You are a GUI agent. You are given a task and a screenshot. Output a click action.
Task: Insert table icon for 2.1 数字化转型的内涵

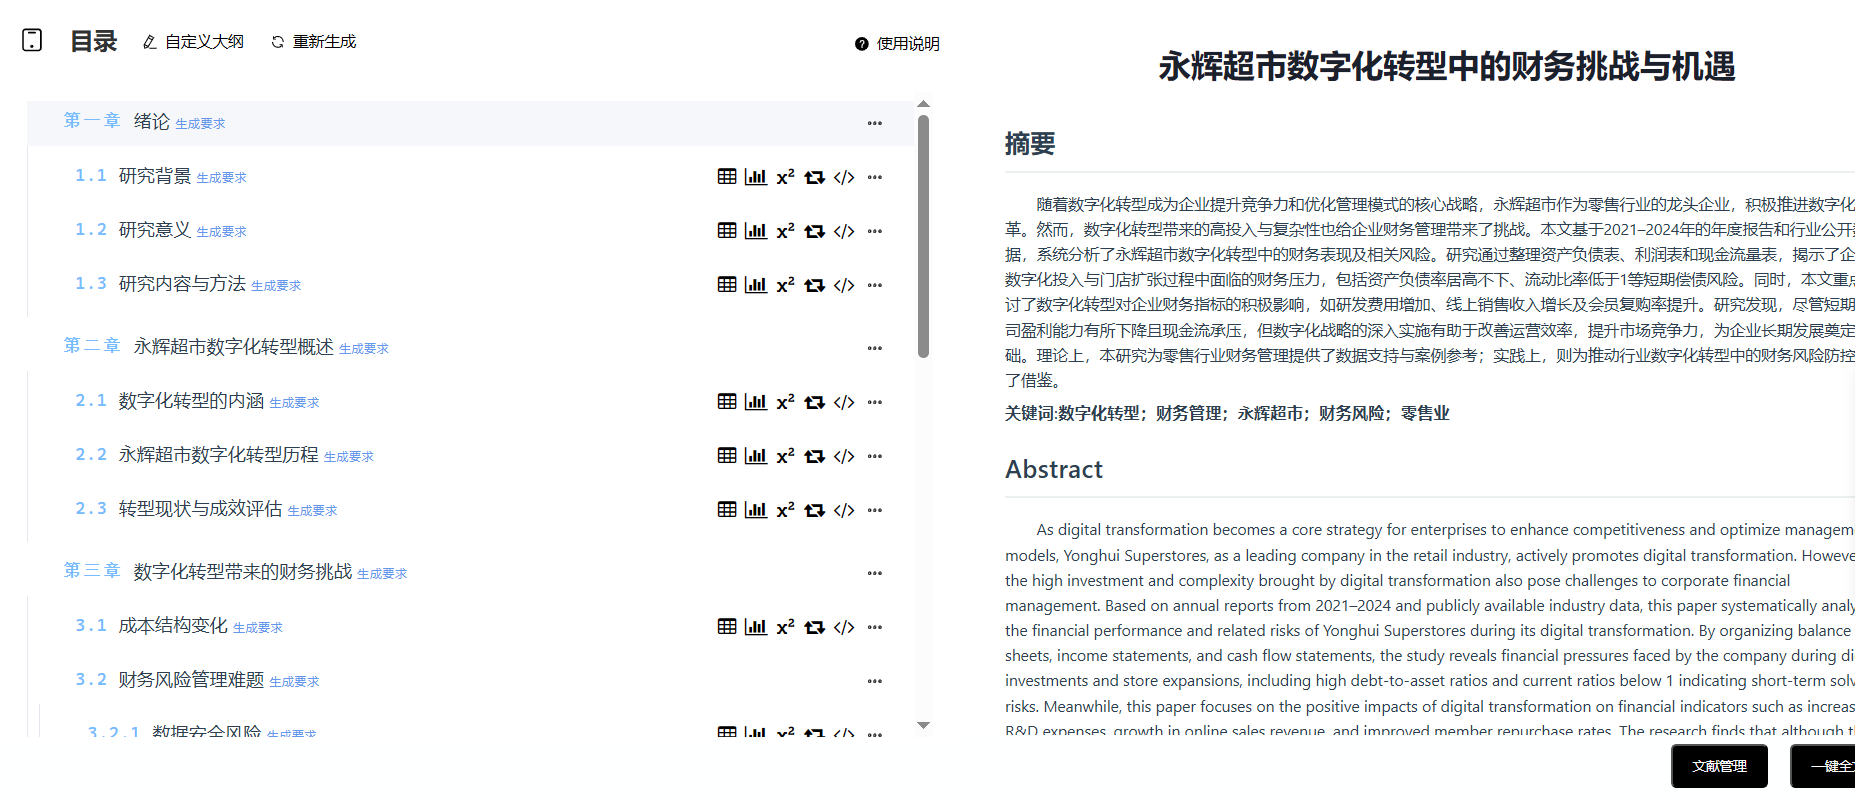pos(727,402)
